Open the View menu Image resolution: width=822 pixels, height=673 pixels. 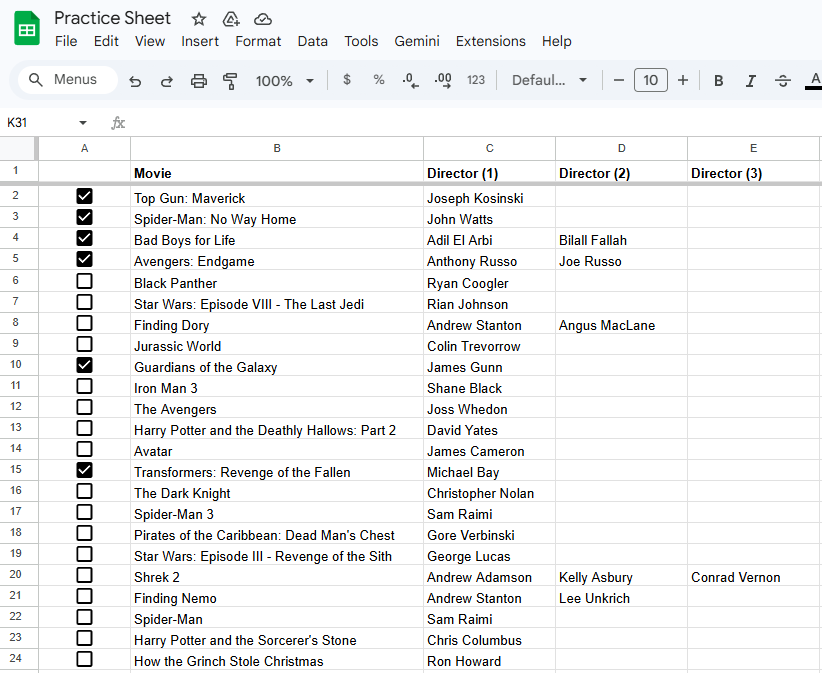click(150, 41)
